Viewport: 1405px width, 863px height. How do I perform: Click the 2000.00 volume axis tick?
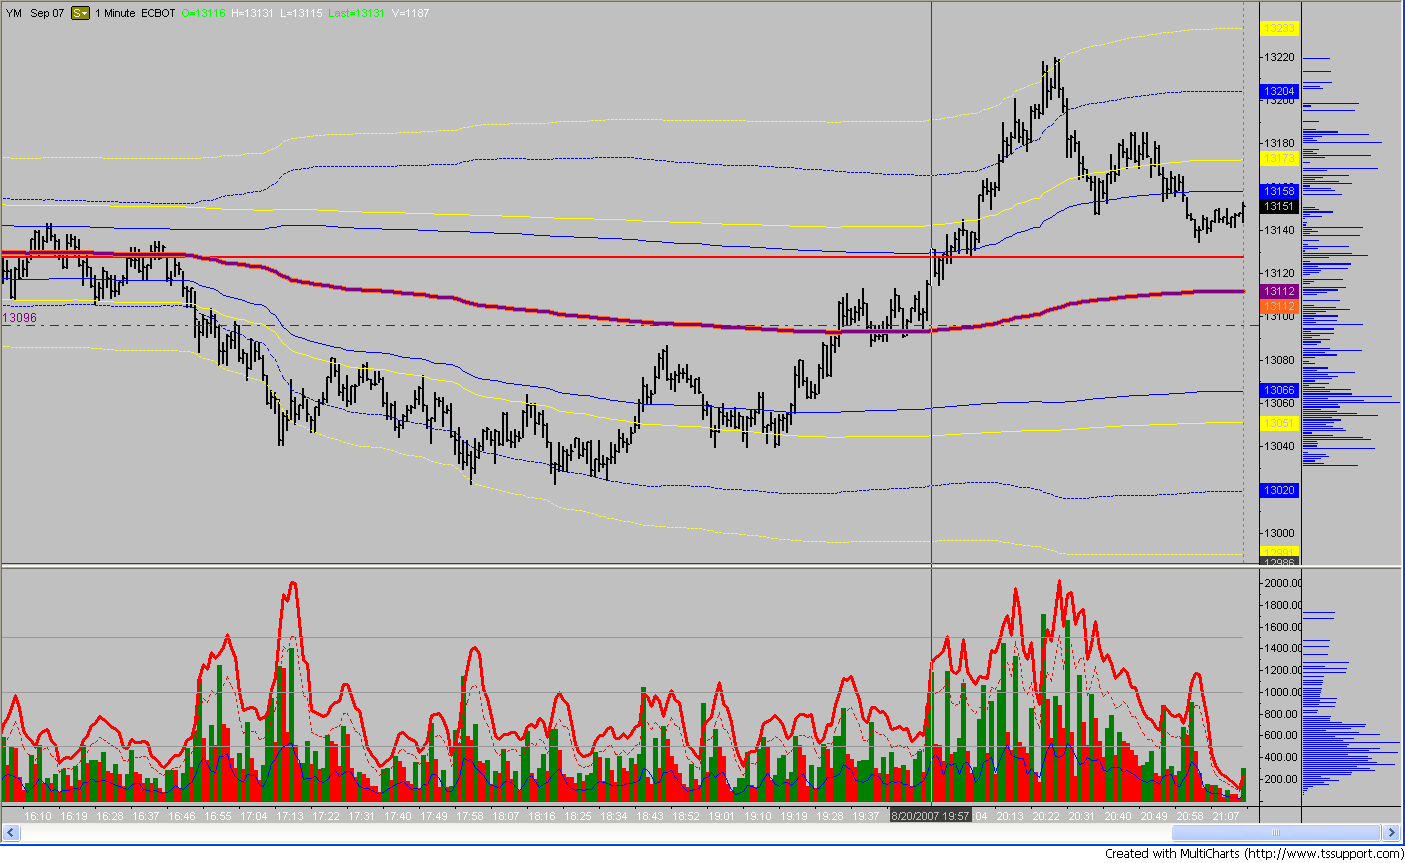pyautogui.click(x=1282, y=583)
